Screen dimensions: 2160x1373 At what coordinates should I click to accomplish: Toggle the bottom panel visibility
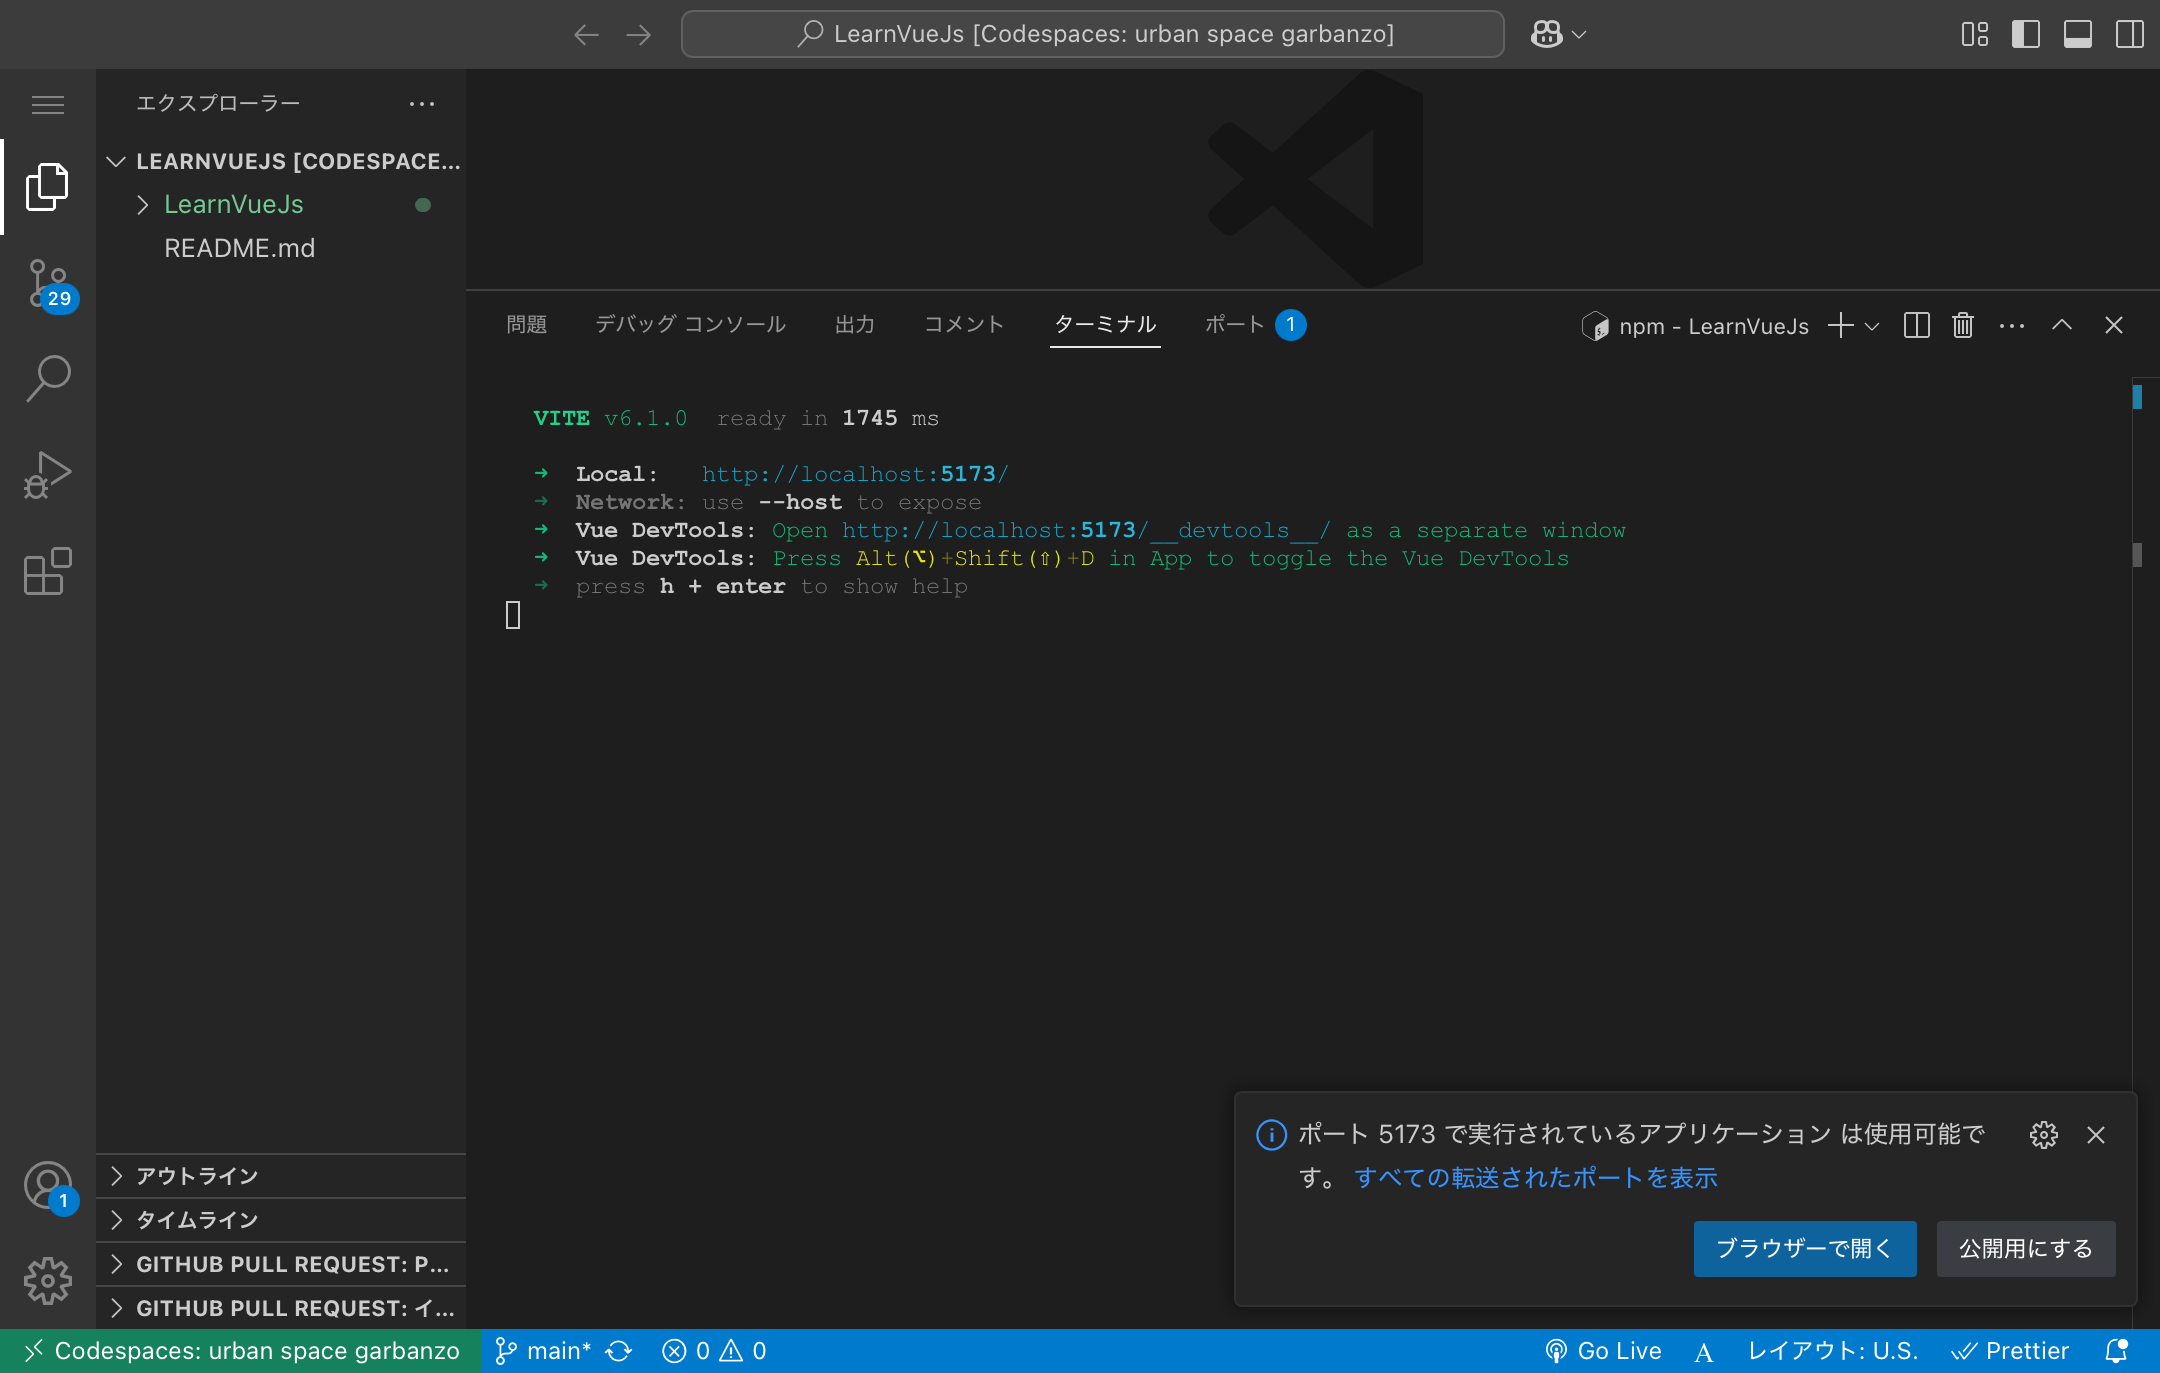coord(2077,34)
